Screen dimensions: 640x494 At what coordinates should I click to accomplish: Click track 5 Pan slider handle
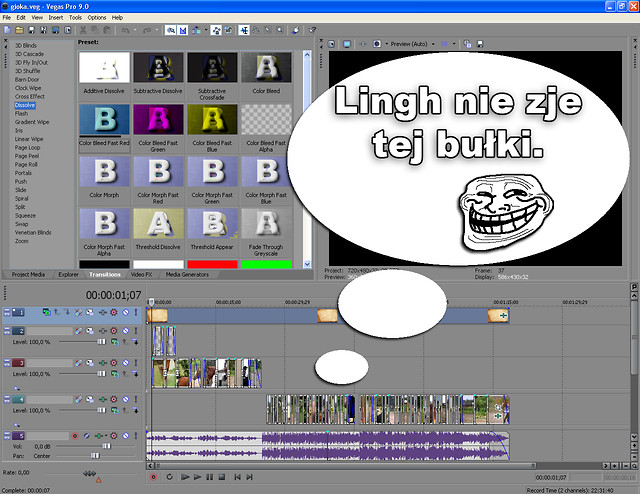(x=95, y=456)
